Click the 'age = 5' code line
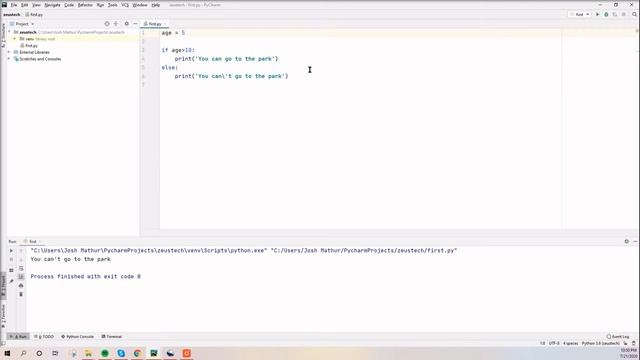The width and height of the screenshot is (640, 360). (173, 33)
